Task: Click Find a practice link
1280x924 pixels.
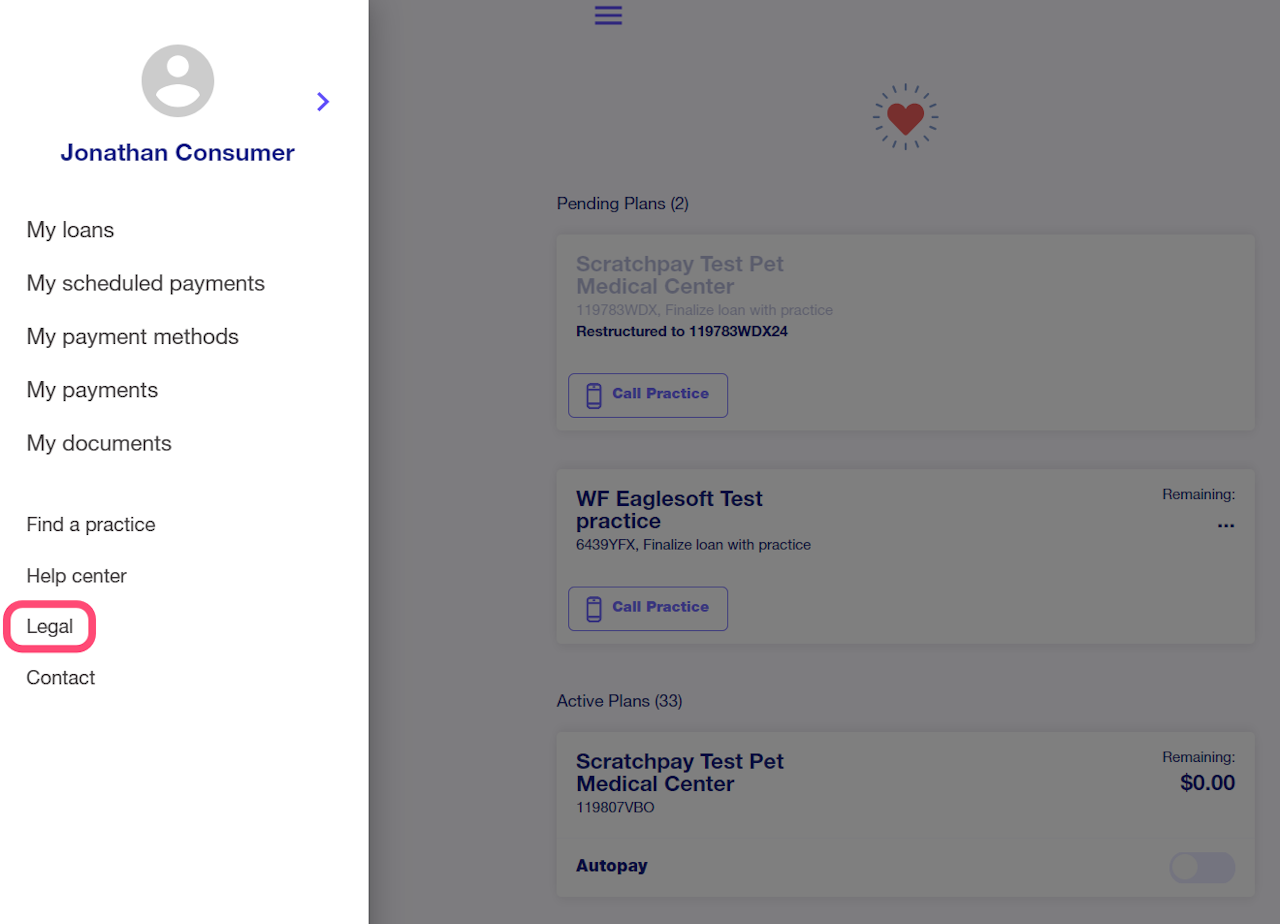Action: click(x=91, y=524)
